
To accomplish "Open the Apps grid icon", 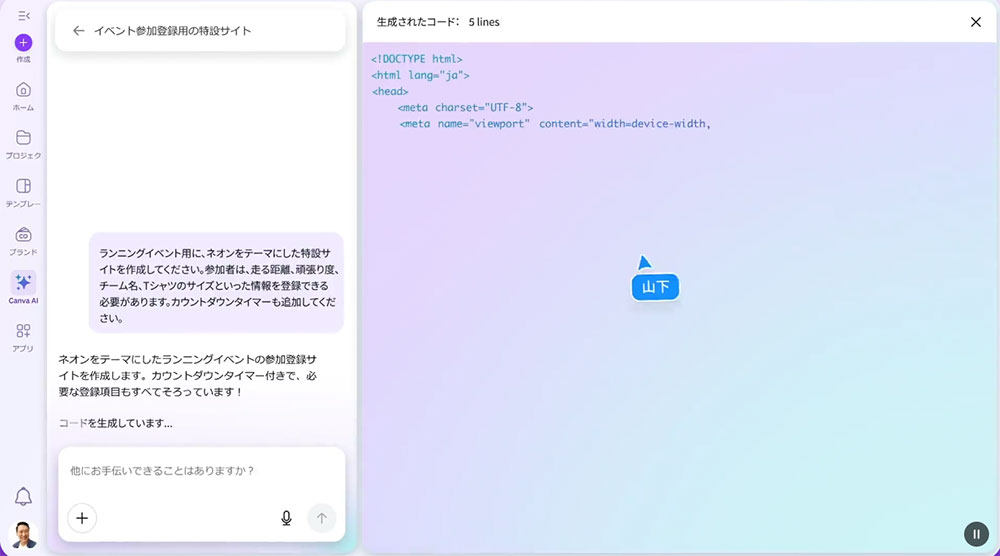I will tap(23, 331).
